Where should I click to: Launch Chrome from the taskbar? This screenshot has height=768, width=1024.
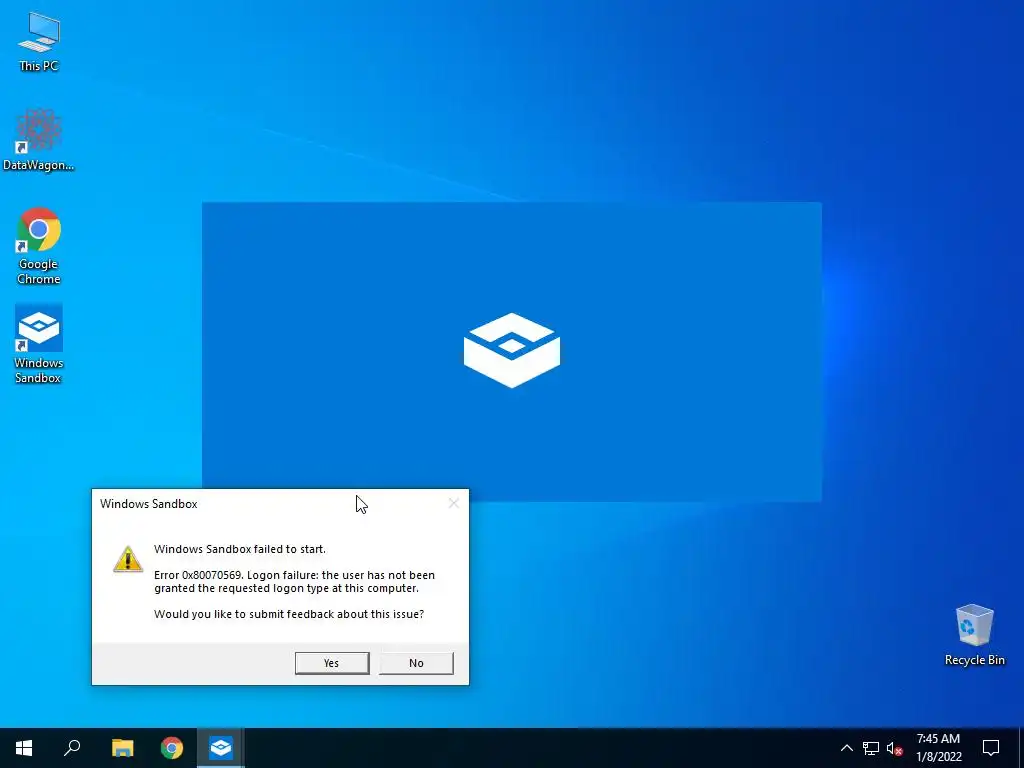point(172,748)
